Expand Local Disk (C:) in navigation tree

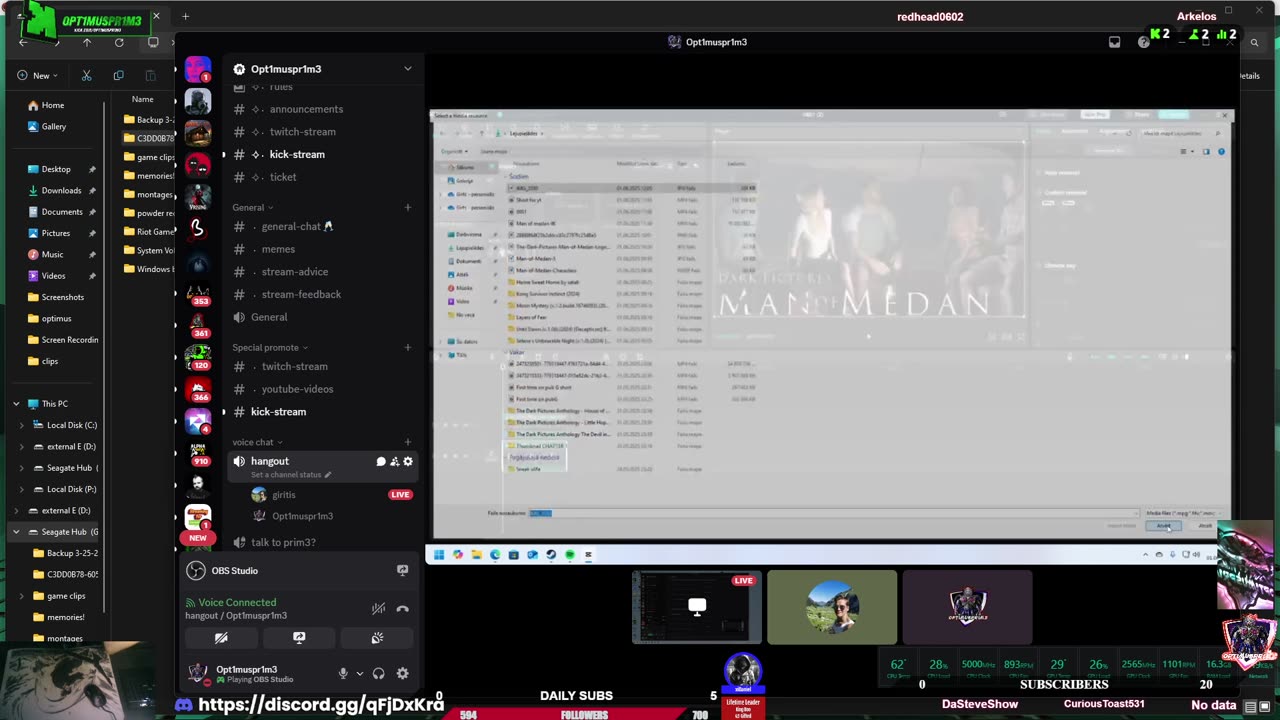[22, 425]
